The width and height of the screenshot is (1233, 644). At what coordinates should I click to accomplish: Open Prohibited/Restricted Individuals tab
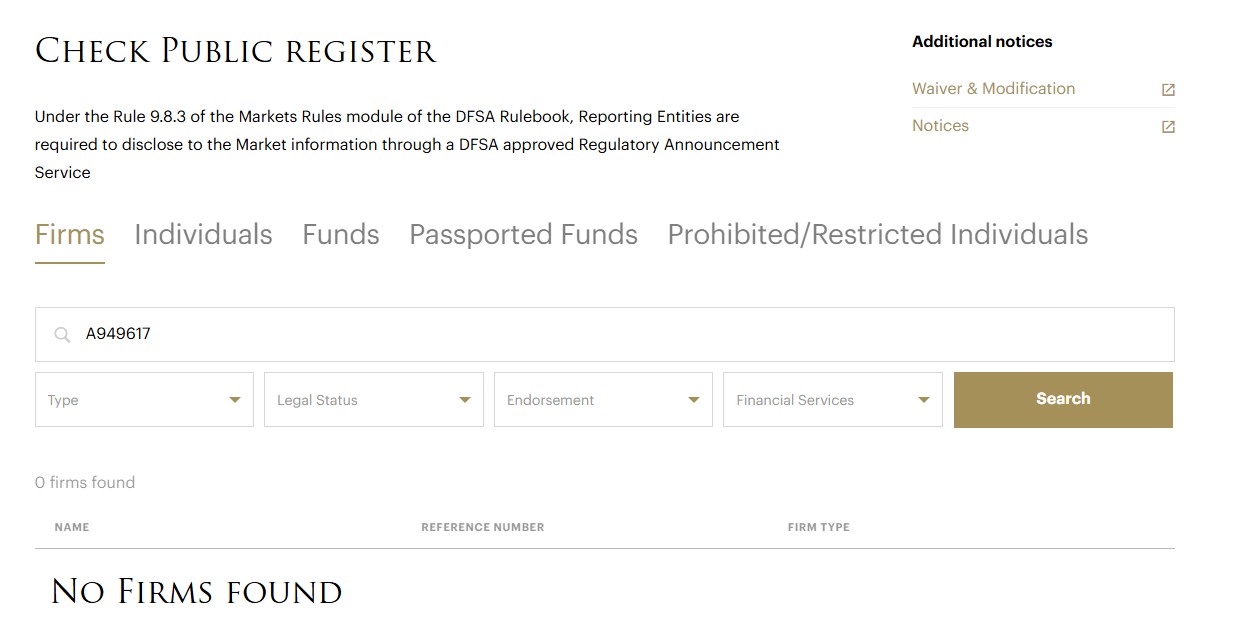(877, 235)
